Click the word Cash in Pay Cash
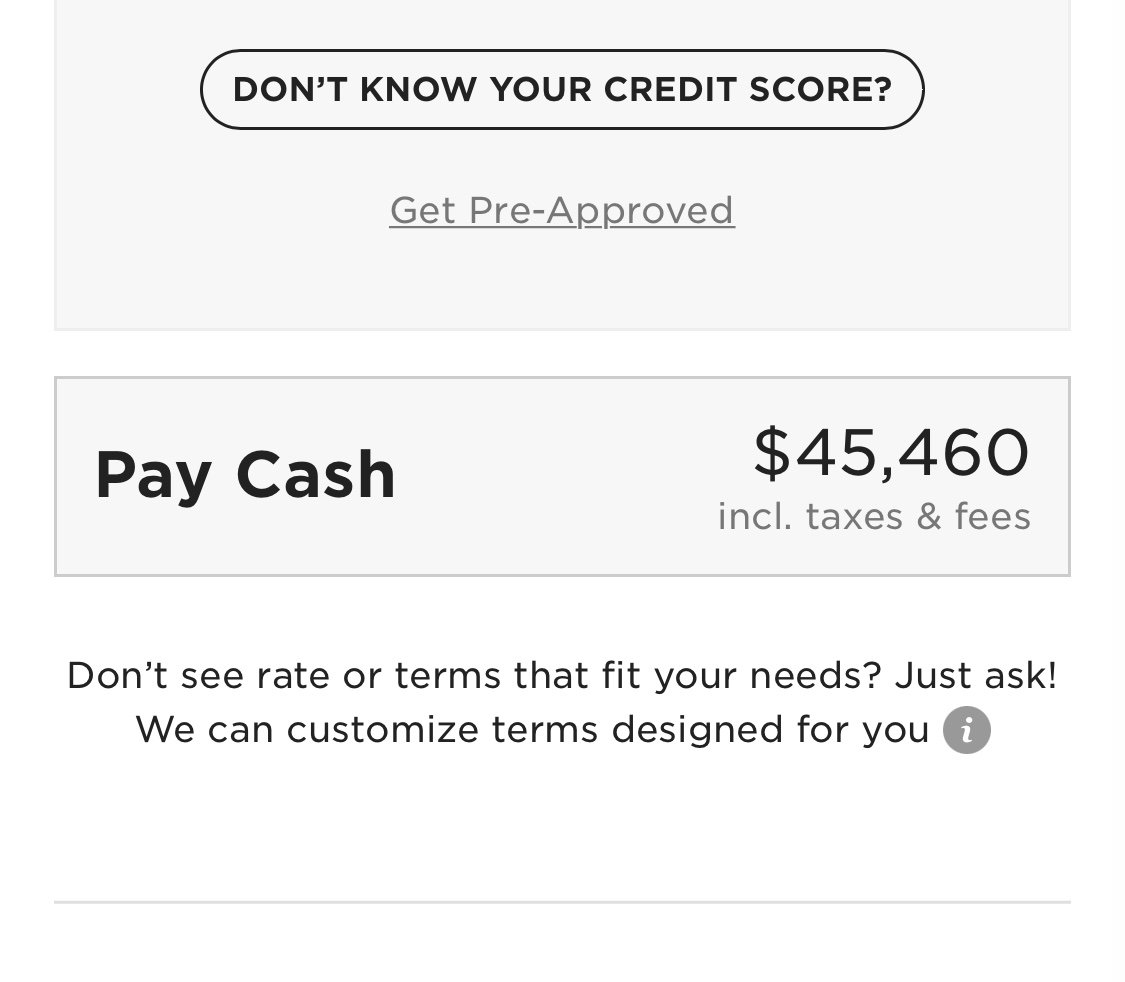The width and height of the screenshot is (1125, 982). [x=316, y=475]
